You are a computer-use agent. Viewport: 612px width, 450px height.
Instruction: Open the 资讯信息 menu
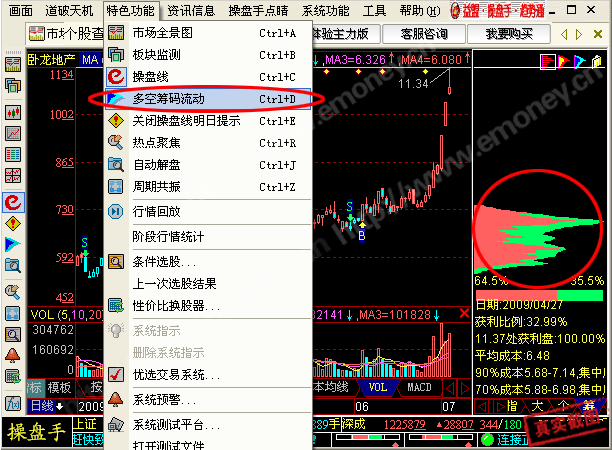tap(191, 10)
